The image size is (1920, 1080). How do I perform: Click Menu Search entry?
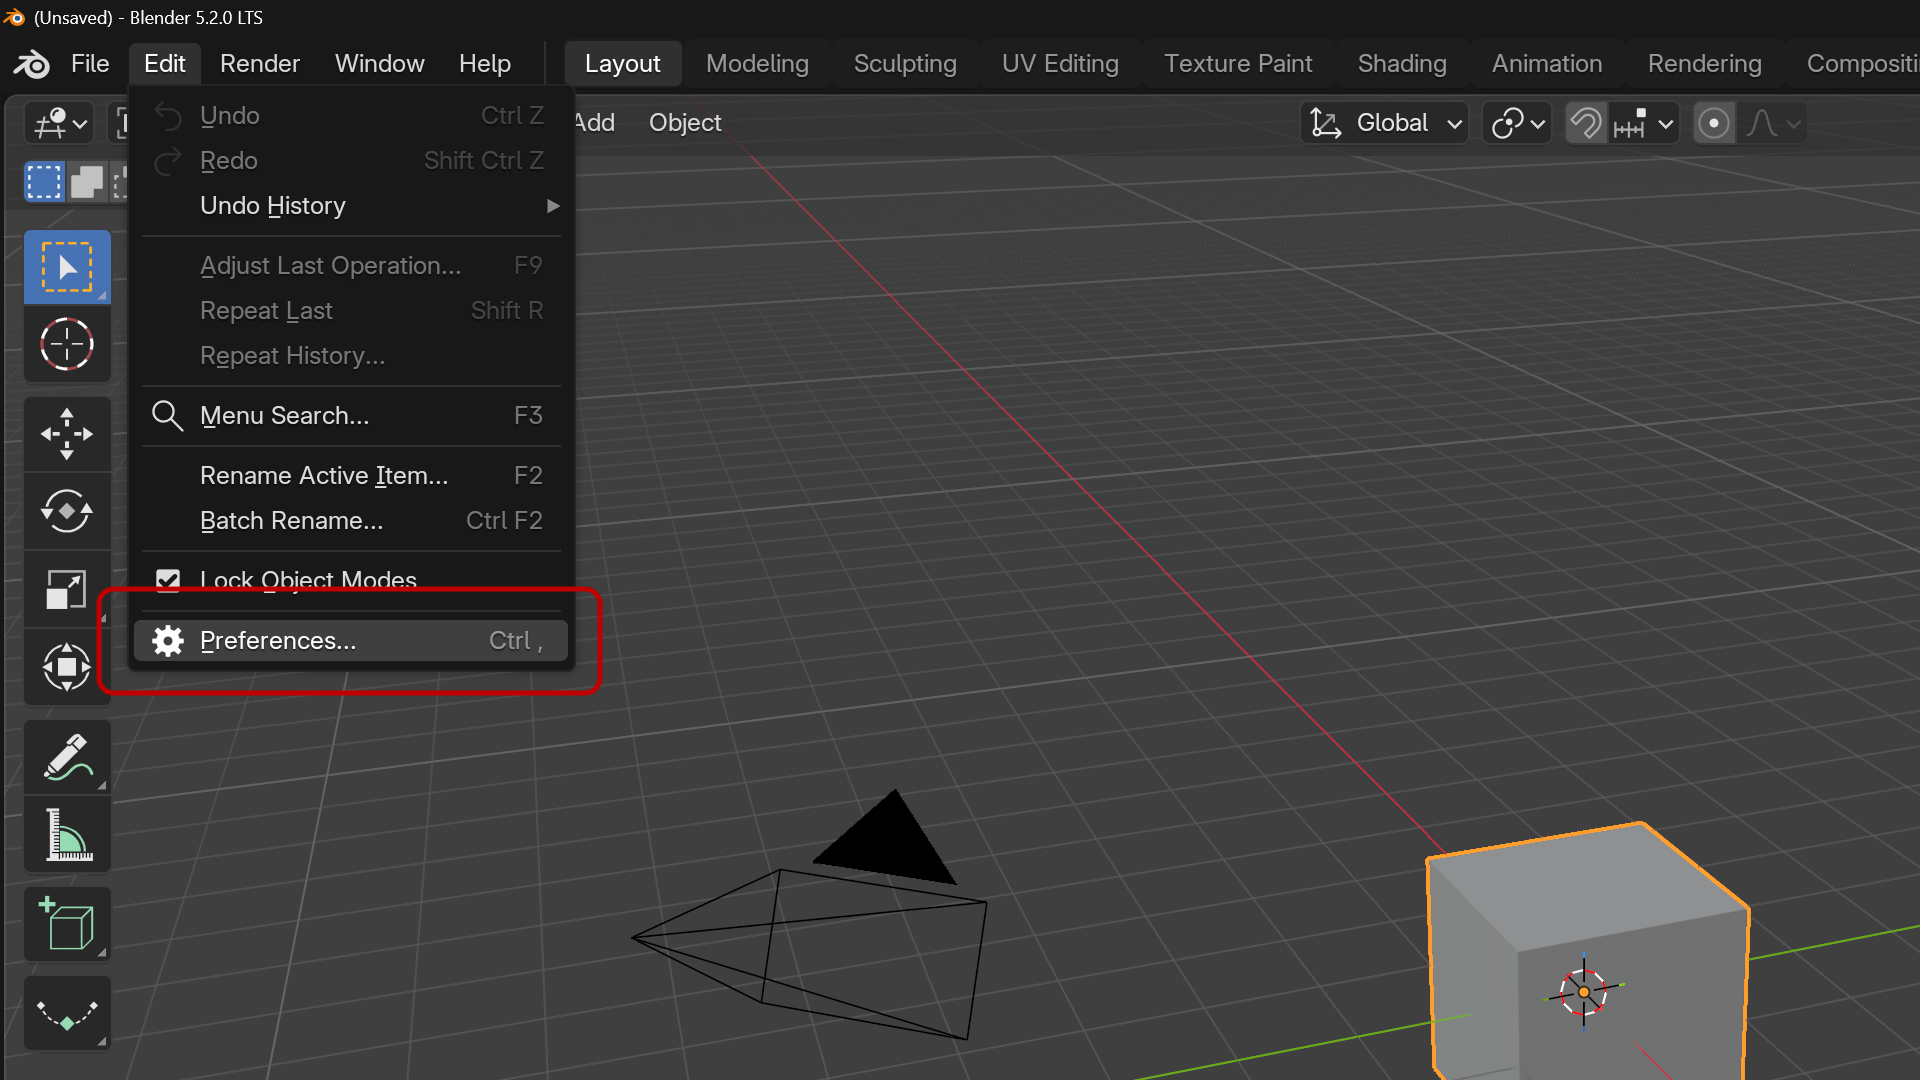(351, 415)
